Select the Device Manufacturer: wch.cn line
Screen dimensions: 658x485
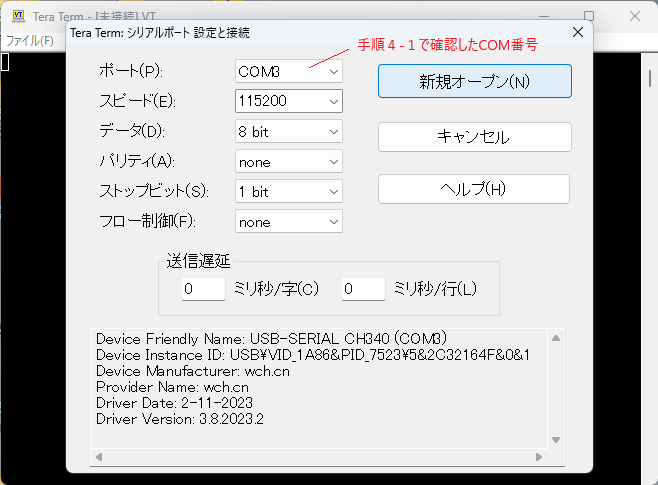[x=193, y=371]
